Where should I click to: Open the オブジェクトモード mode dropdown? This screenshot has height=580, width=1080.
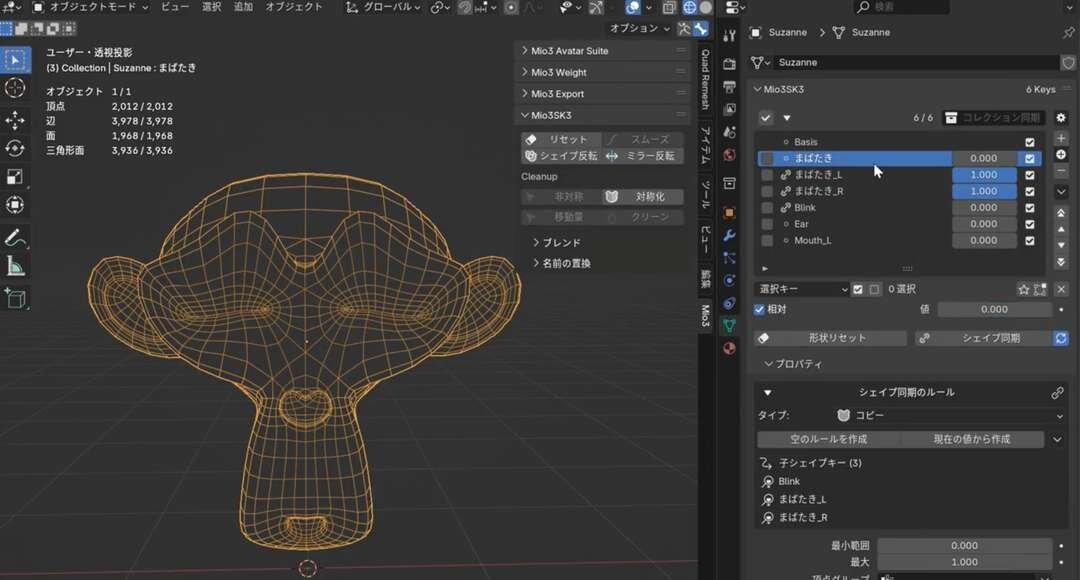(x=90, y=7)
